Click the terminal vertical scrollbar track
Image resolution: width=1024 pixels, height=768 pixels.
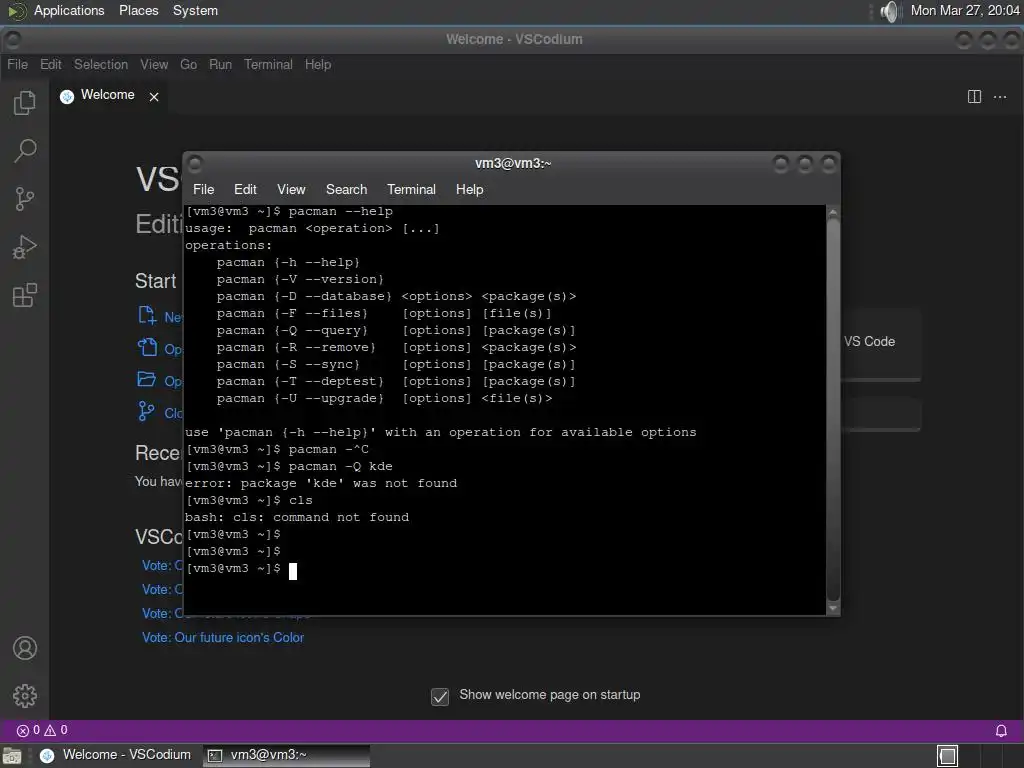pyautogui.click(x=833, y=410)
